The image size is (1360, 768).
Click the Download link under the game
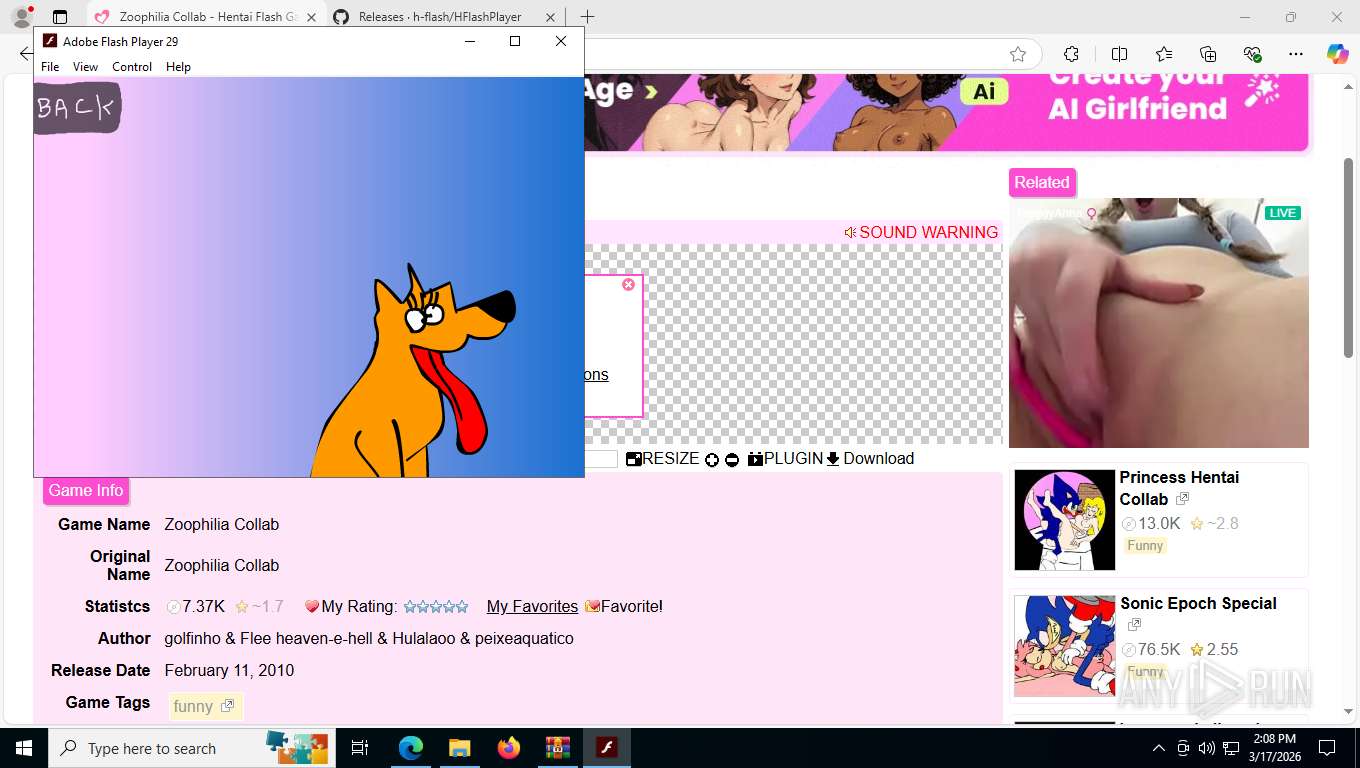click(x=870, y=459)
